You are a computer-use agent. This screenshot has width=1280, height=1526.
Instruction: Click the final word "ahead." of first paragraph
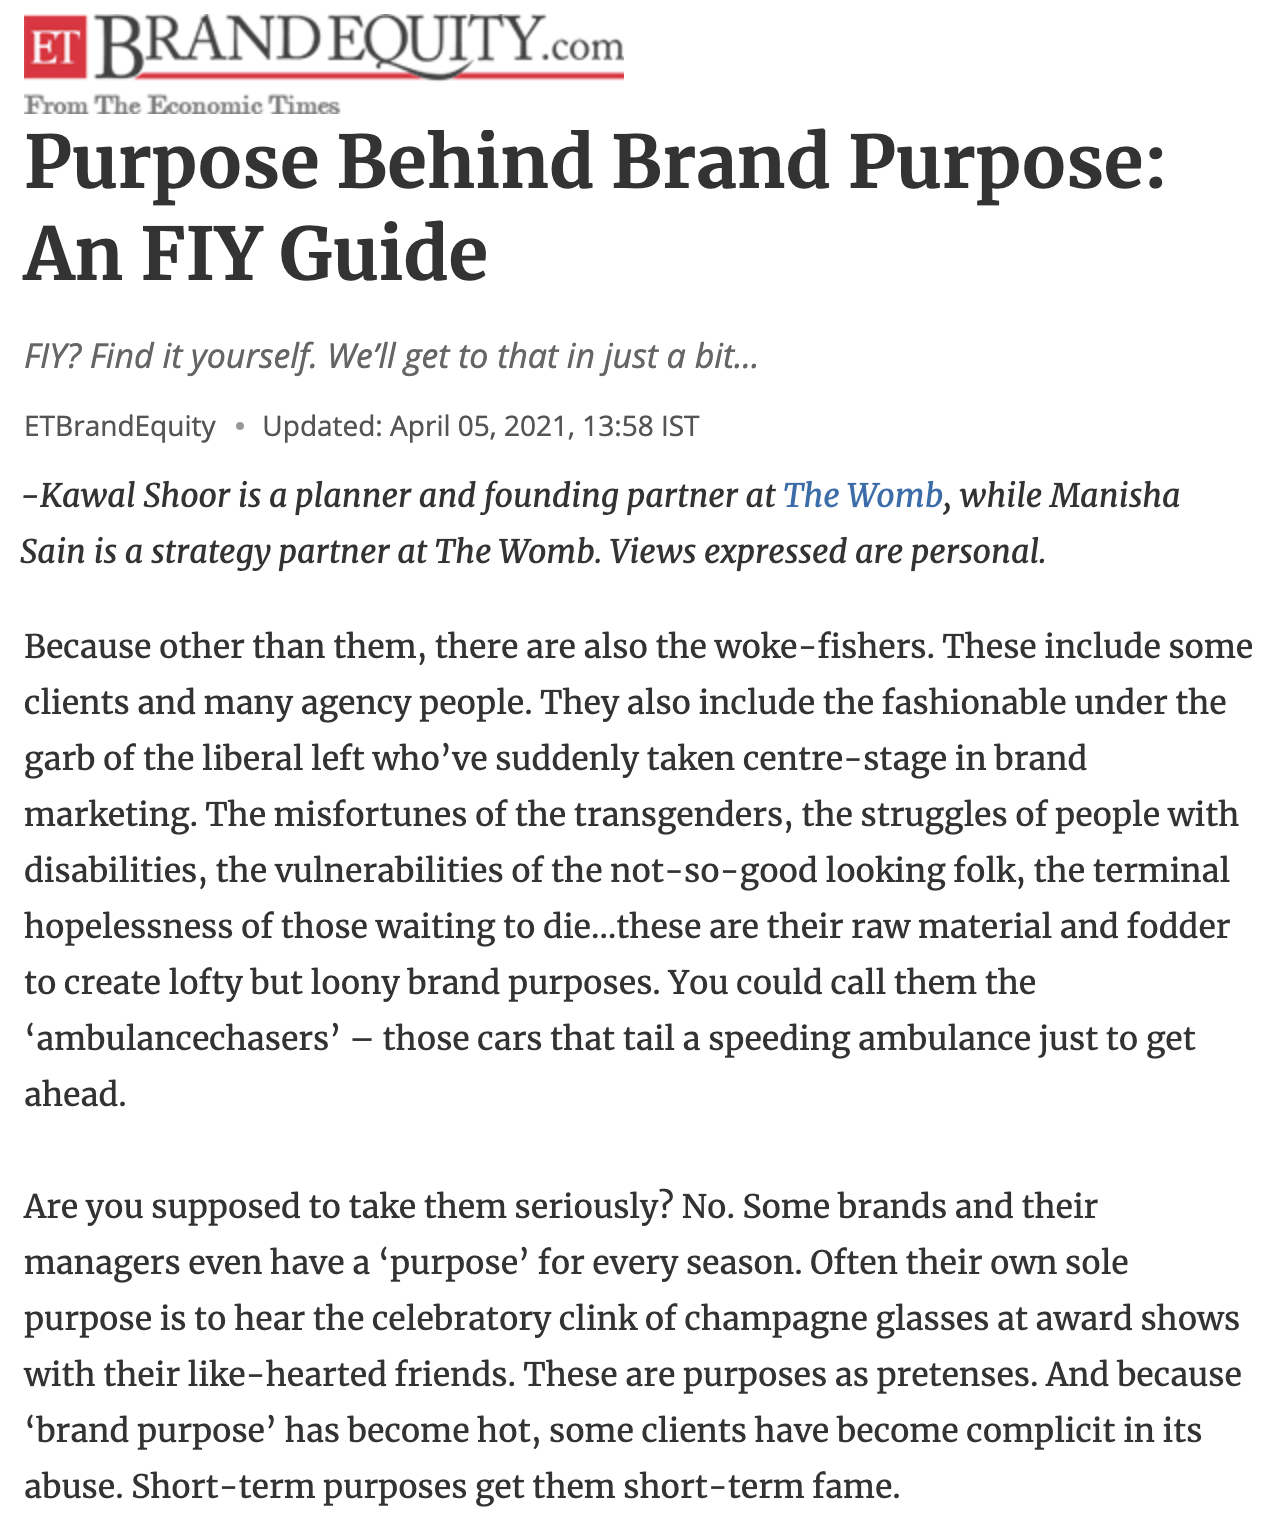point(75,1094)
